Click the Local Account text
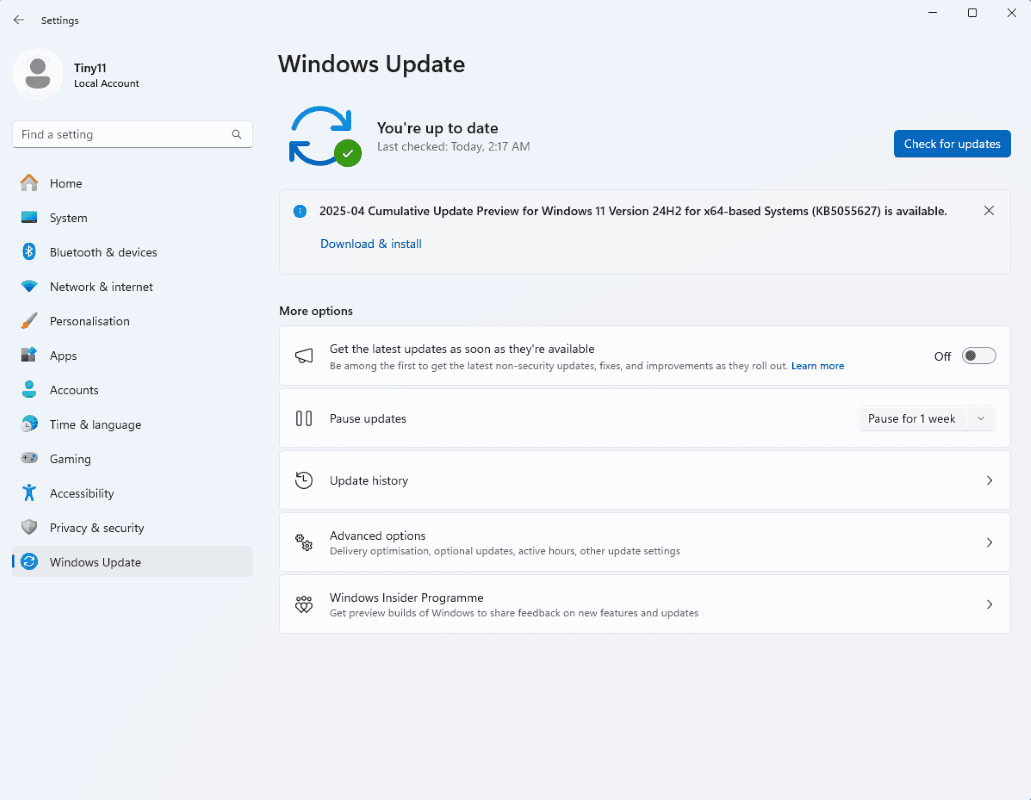 [x=107, y=83]
